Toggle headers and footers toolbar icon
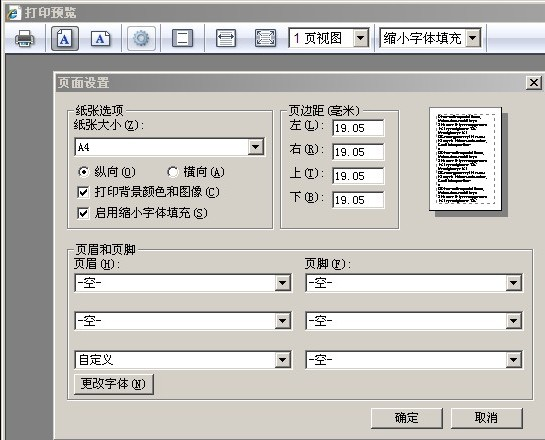The height and width of the screenshot is (440, 545). (x=182, y=38)
